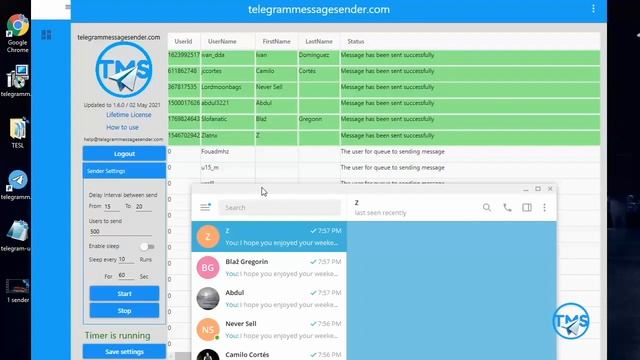
Task: Toggle the Enable sleep switch
Action: pos(147,247)
